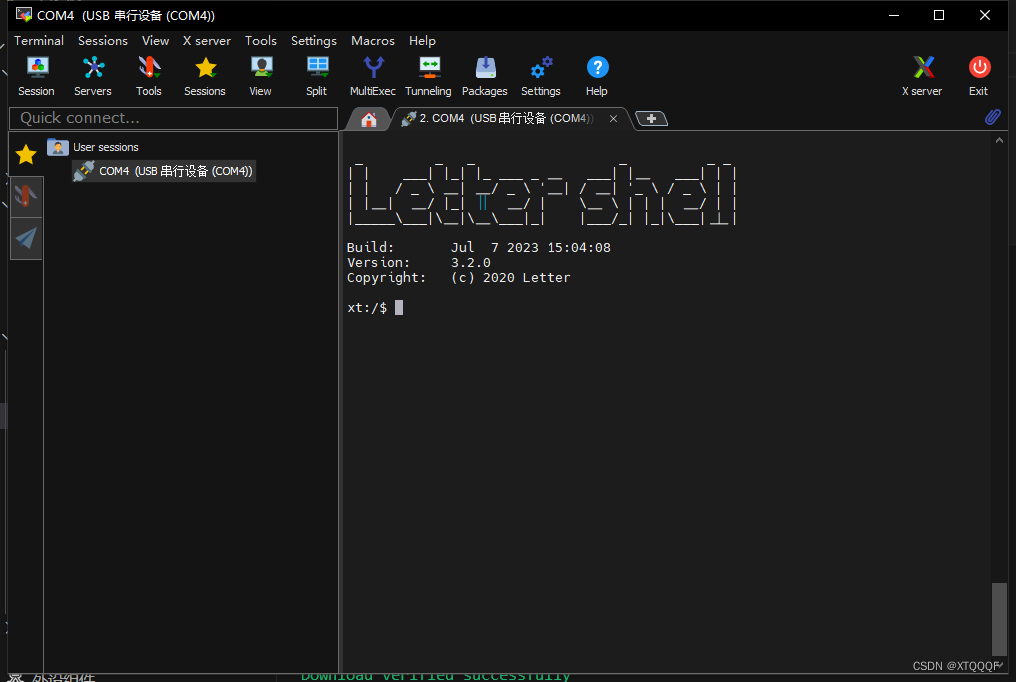Open the Terminal menu
Viewport: 1016px width, 682px height.
click(38, 41)
